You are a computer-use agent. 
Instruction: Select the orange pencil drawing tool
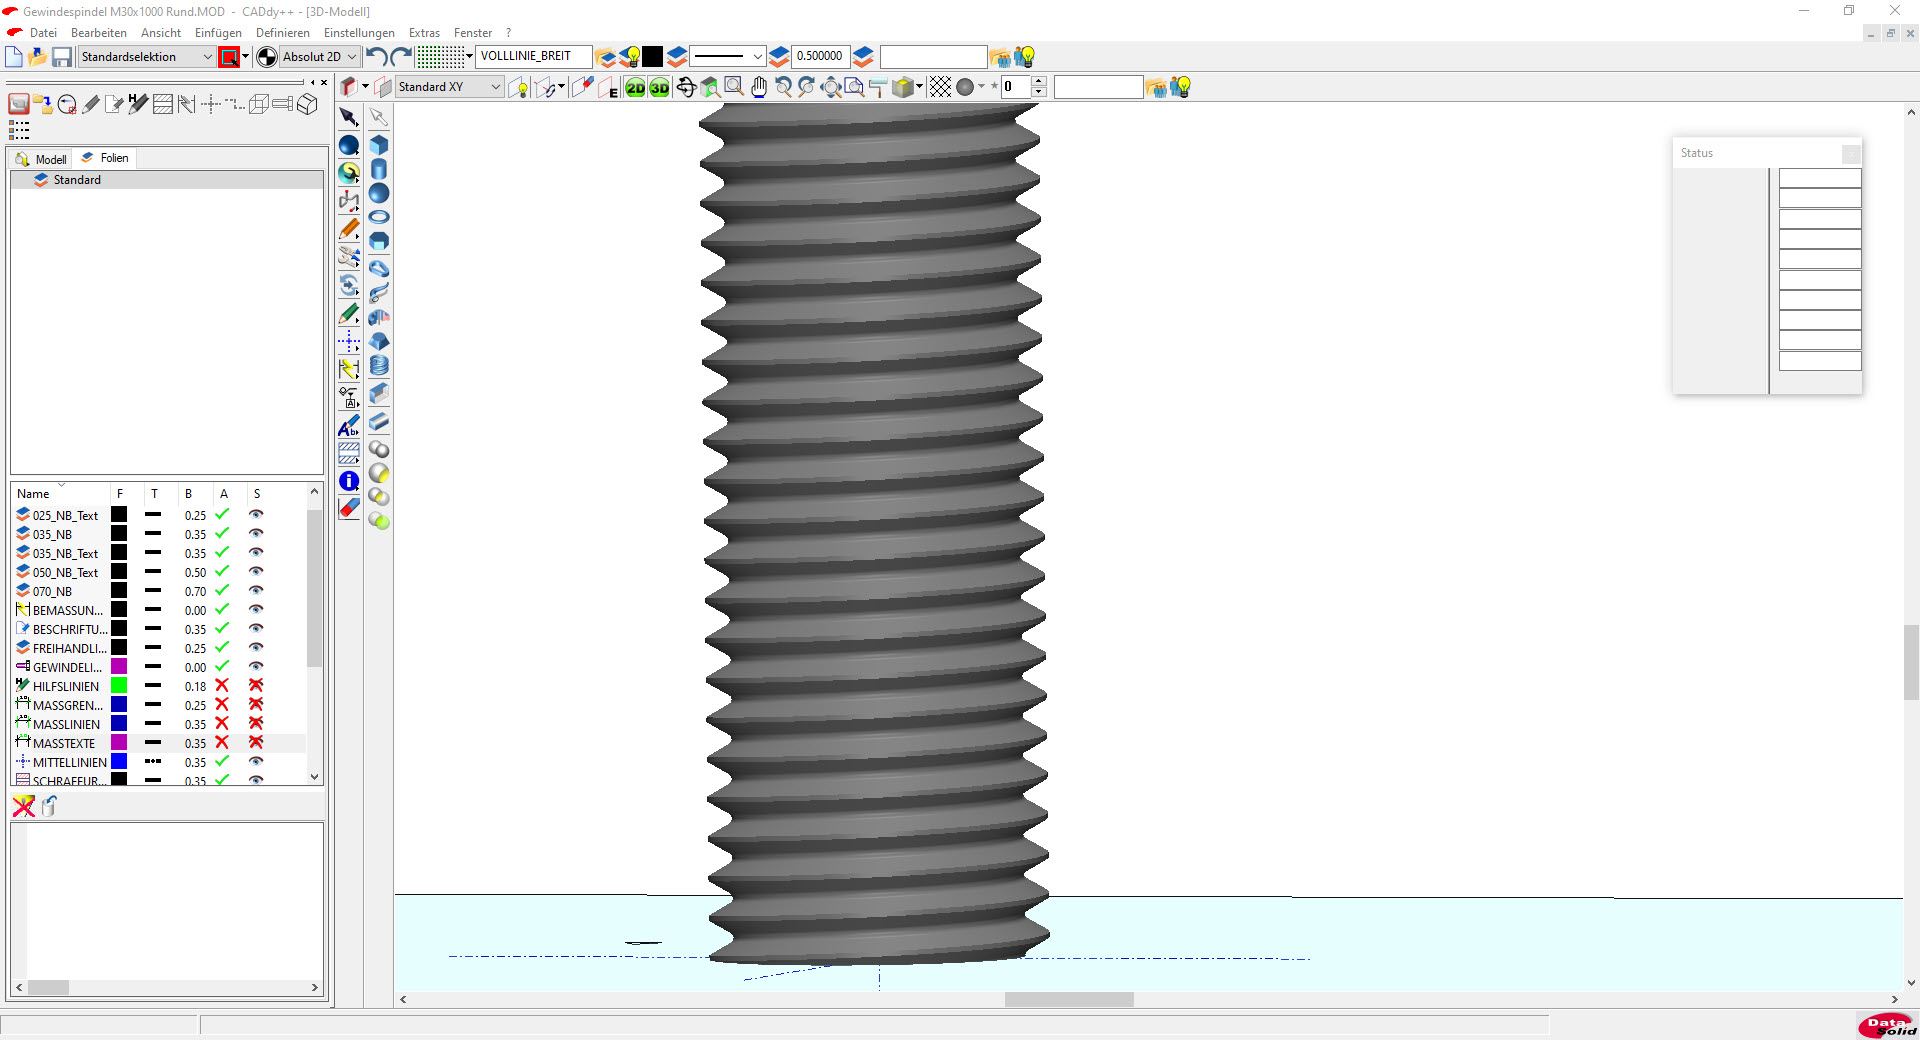pos(349,230)
